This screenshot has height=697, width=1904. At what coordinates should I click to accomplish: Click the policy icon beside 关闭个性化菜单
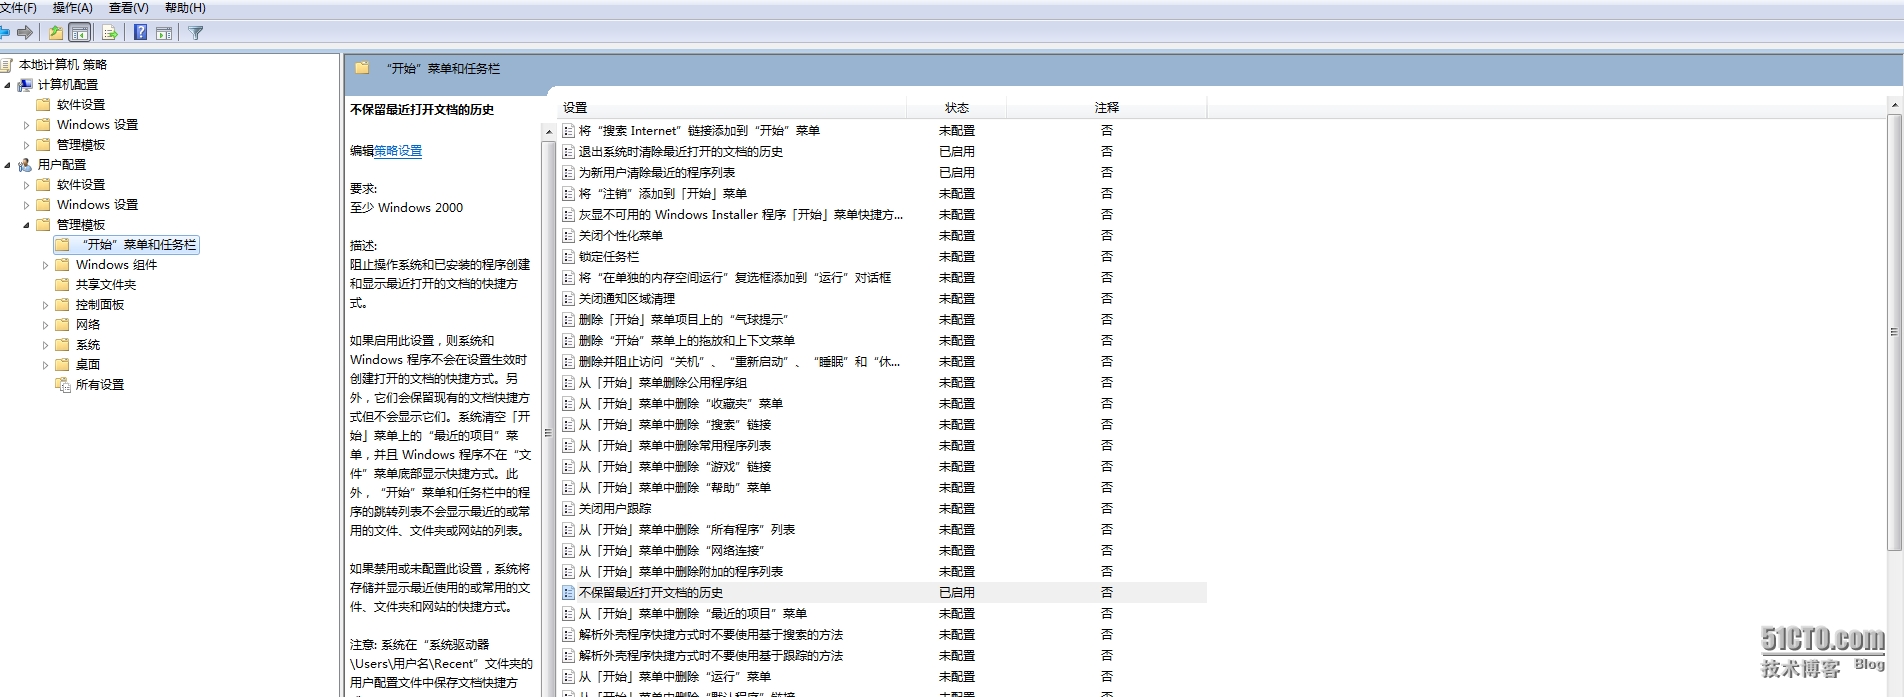[x=568, y=236]
